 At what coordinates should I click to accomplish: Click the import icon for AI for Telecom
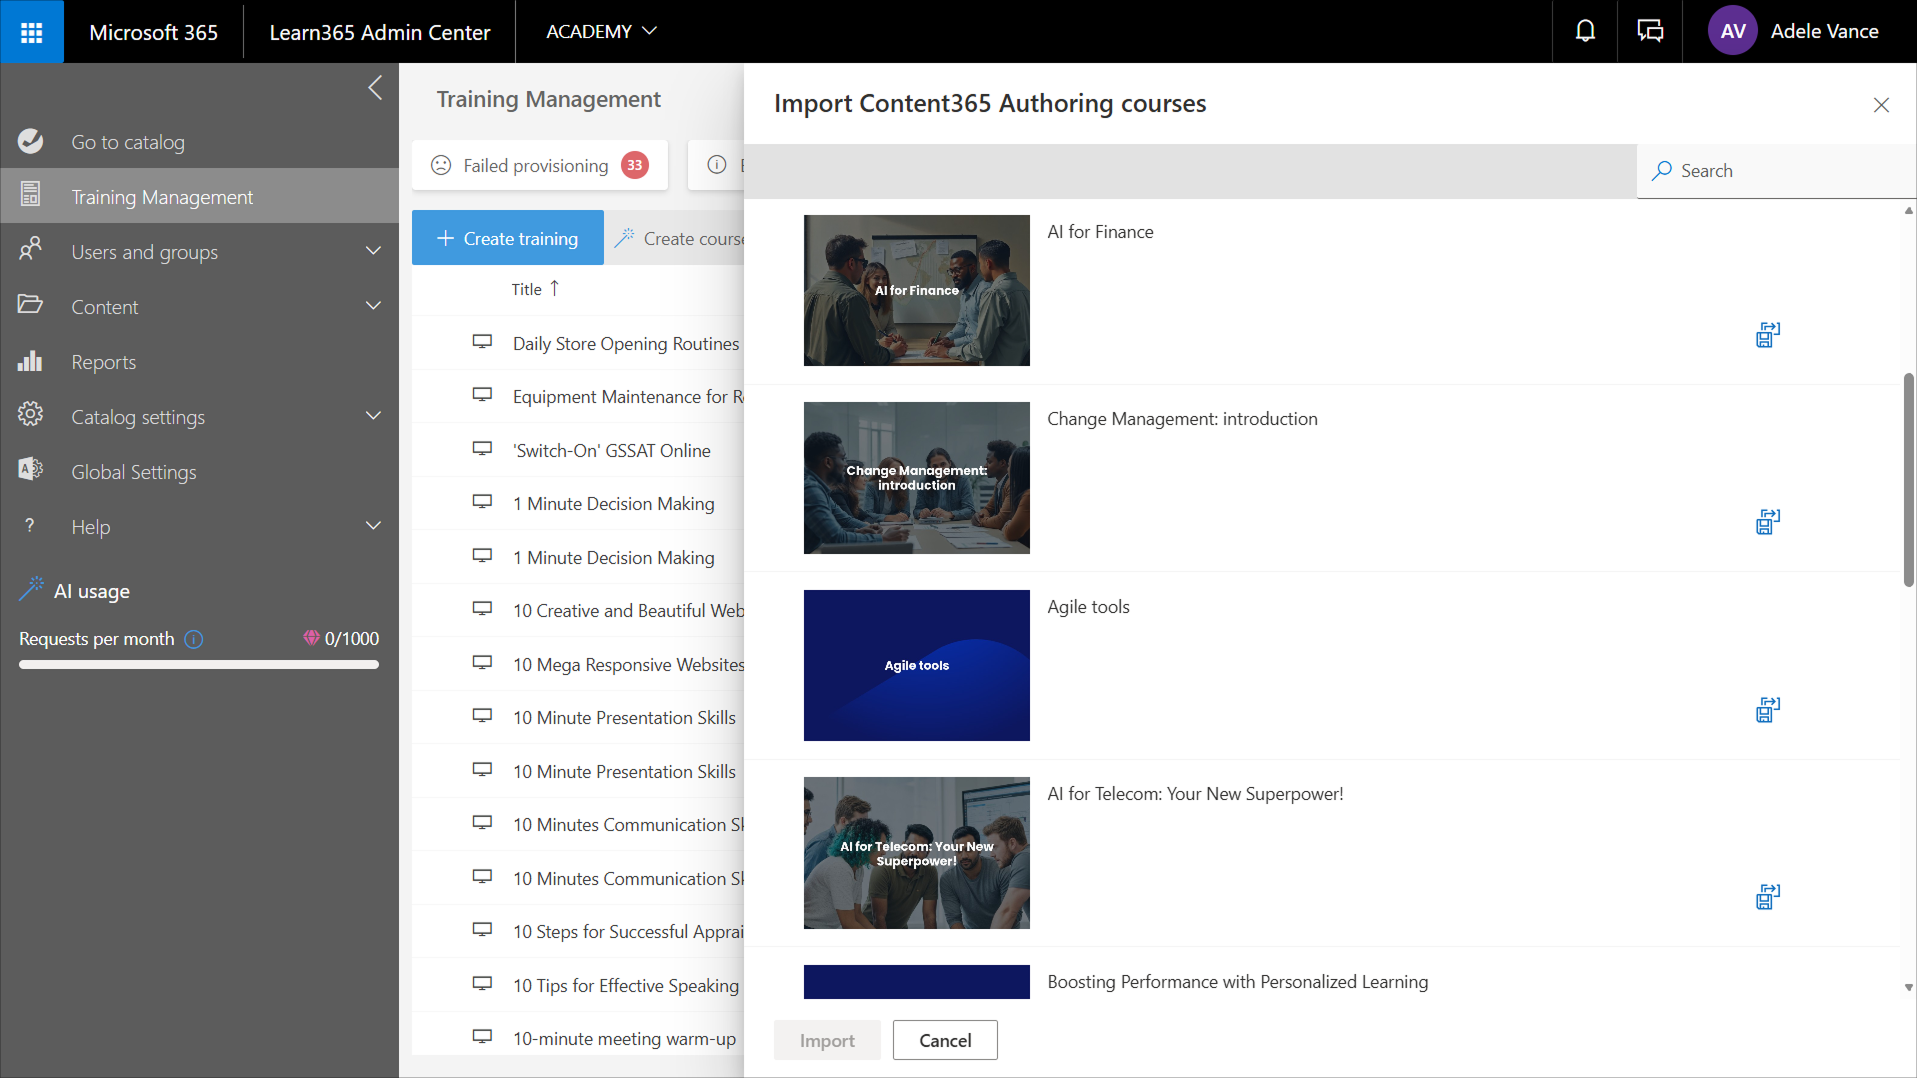(x=1767, y=897)
